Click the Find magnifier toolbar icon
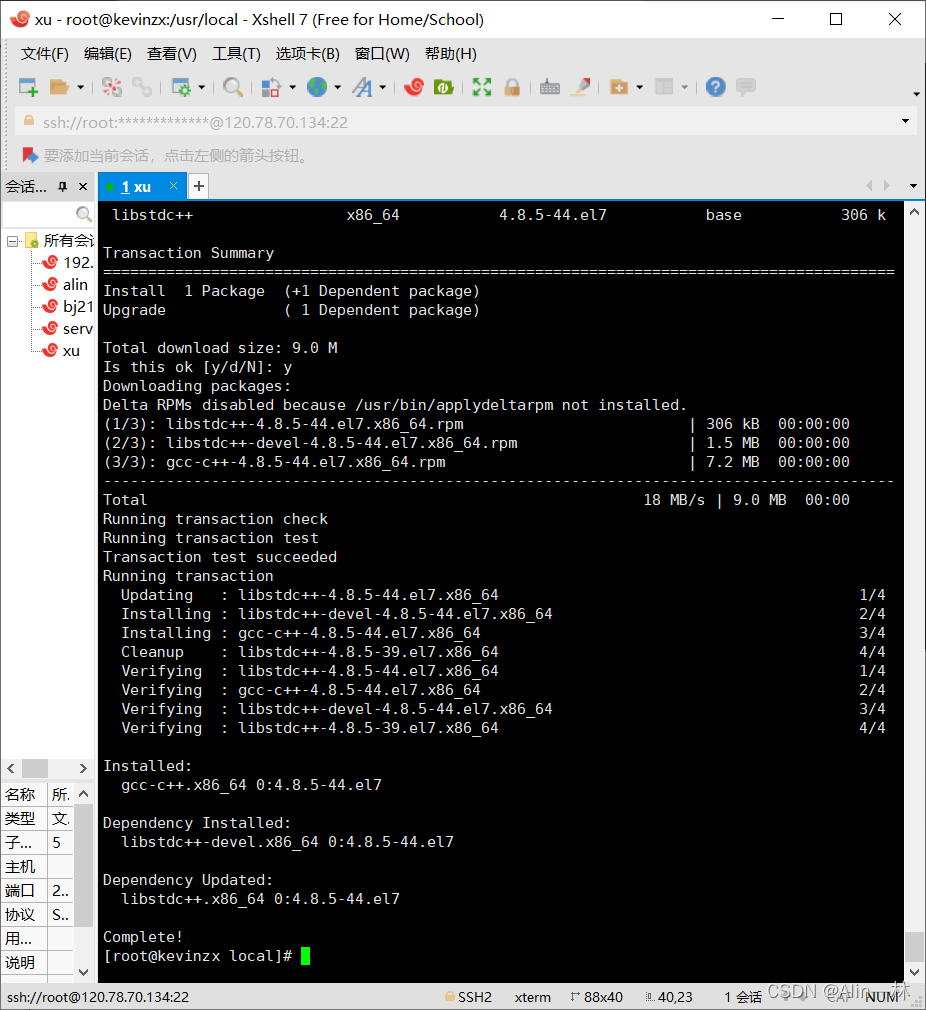The height and width of the screenshot is (1010, 926). coord(232,87)
